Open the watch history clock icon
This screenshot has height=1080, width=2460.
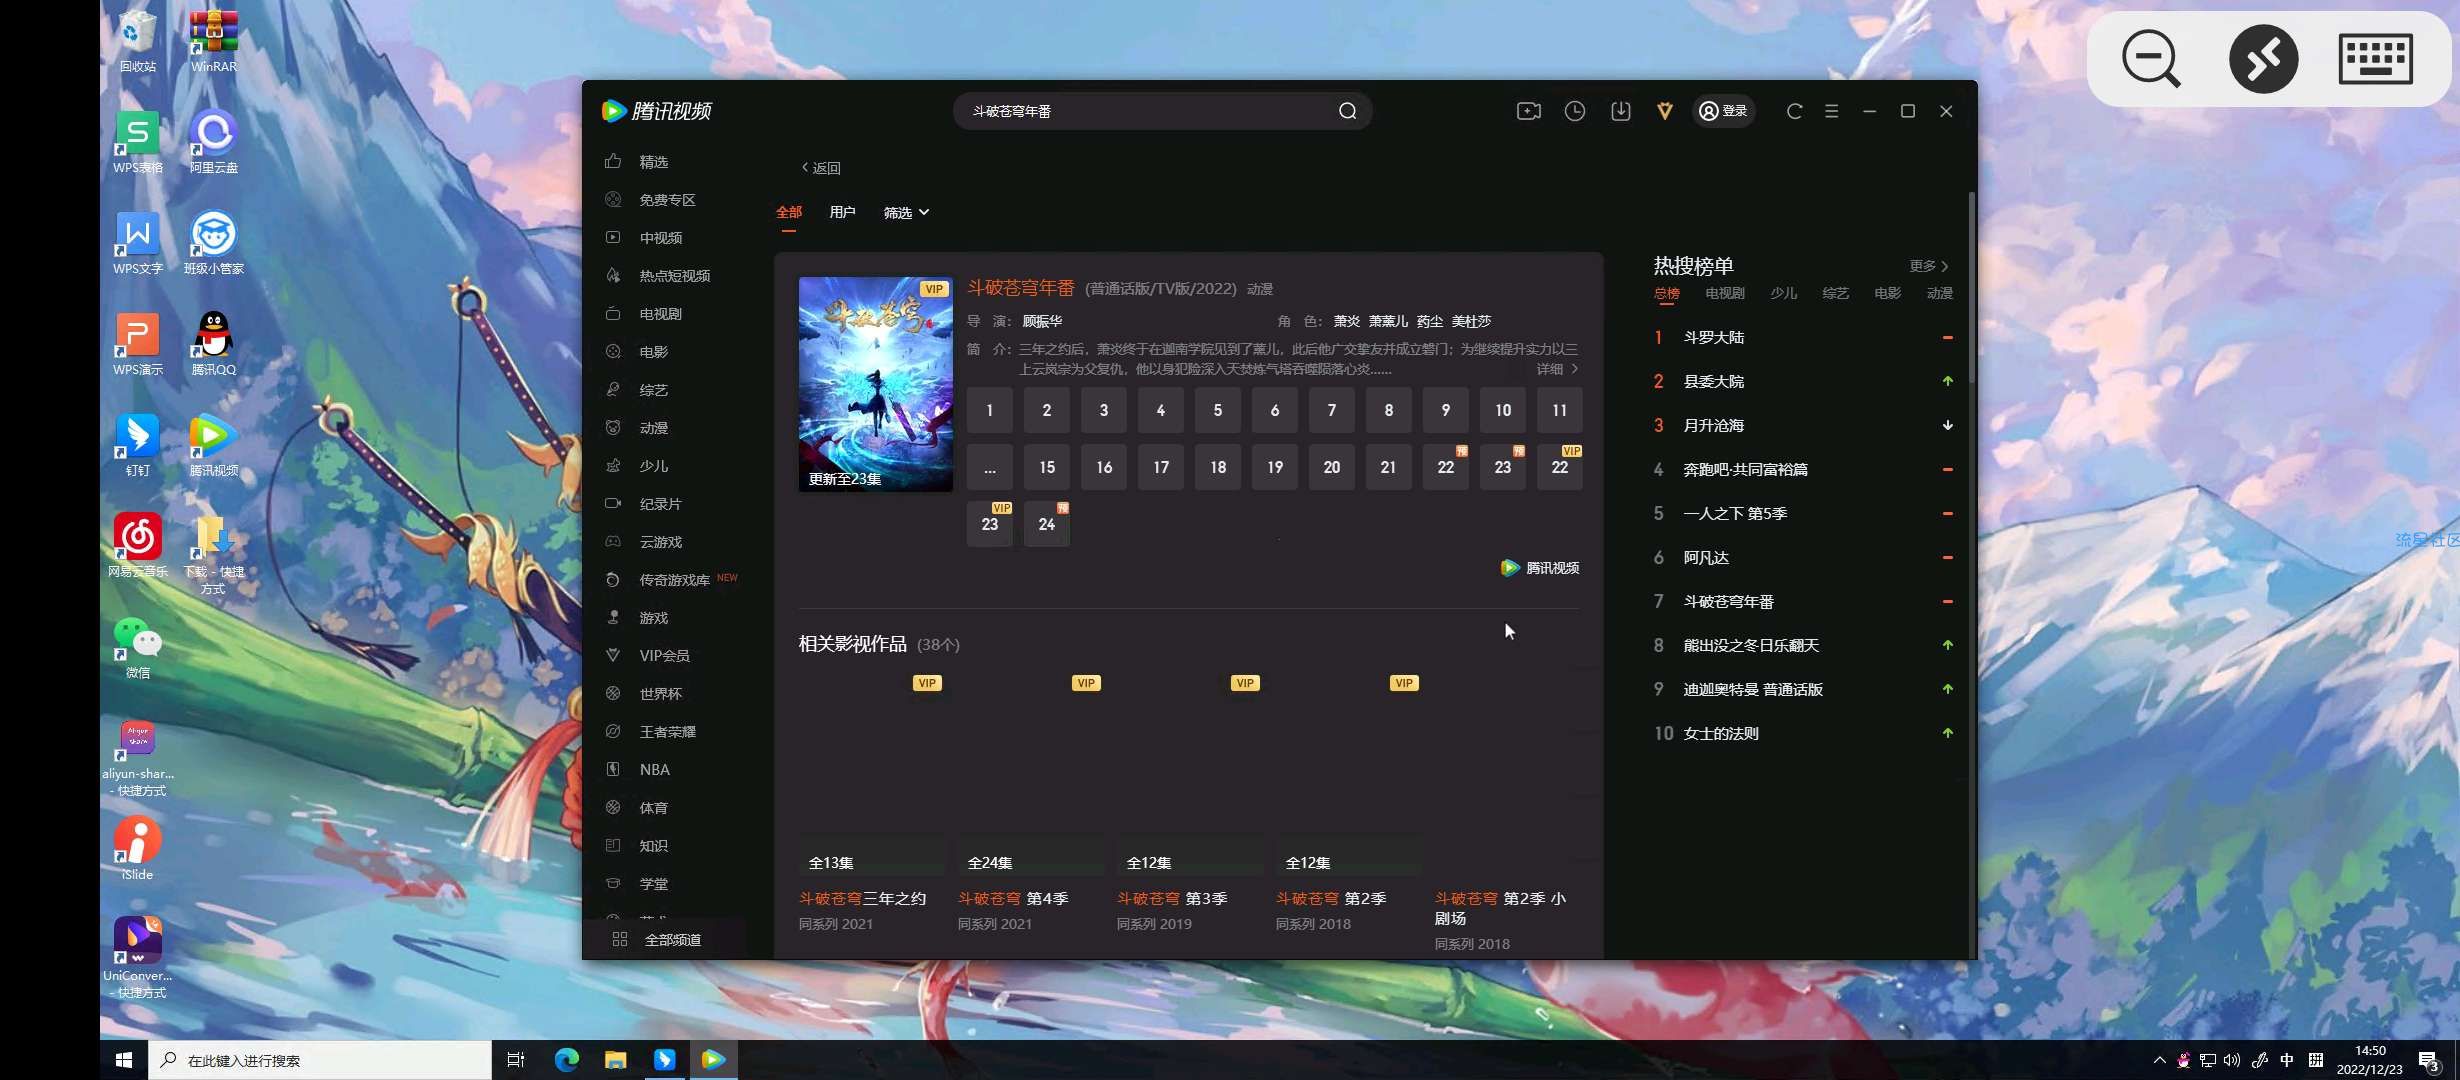pyautogui.click(x=1575, y=111)
